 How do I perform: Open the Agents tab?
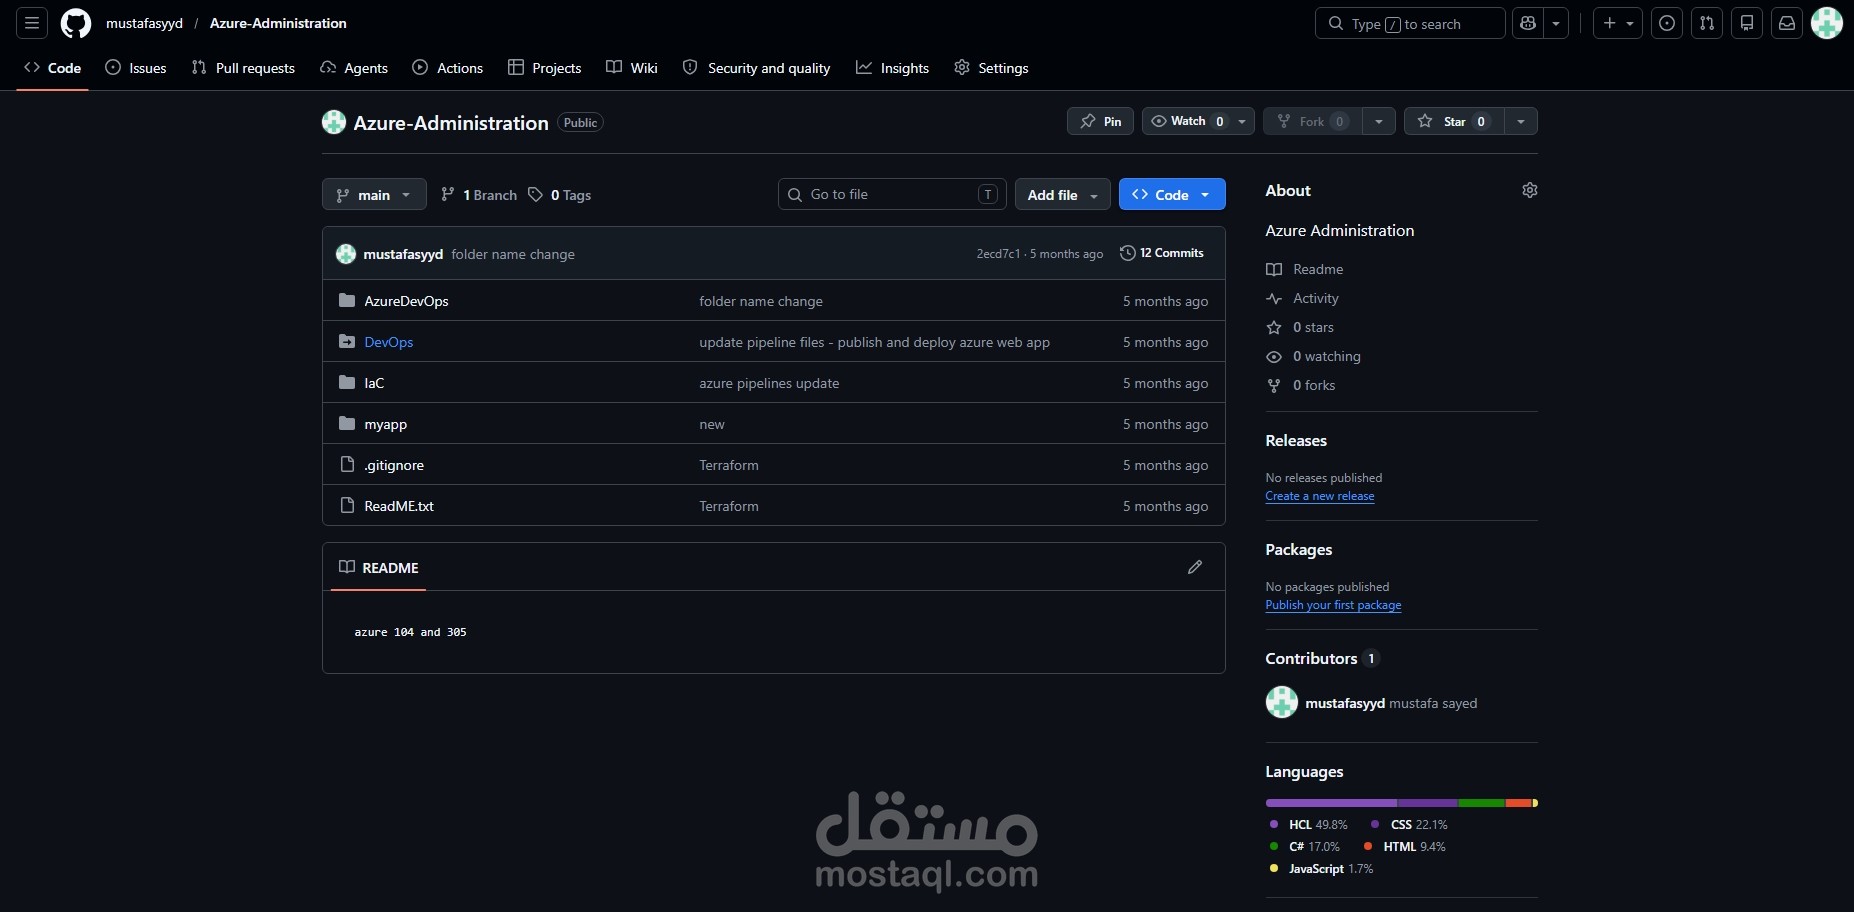(354, 68)
